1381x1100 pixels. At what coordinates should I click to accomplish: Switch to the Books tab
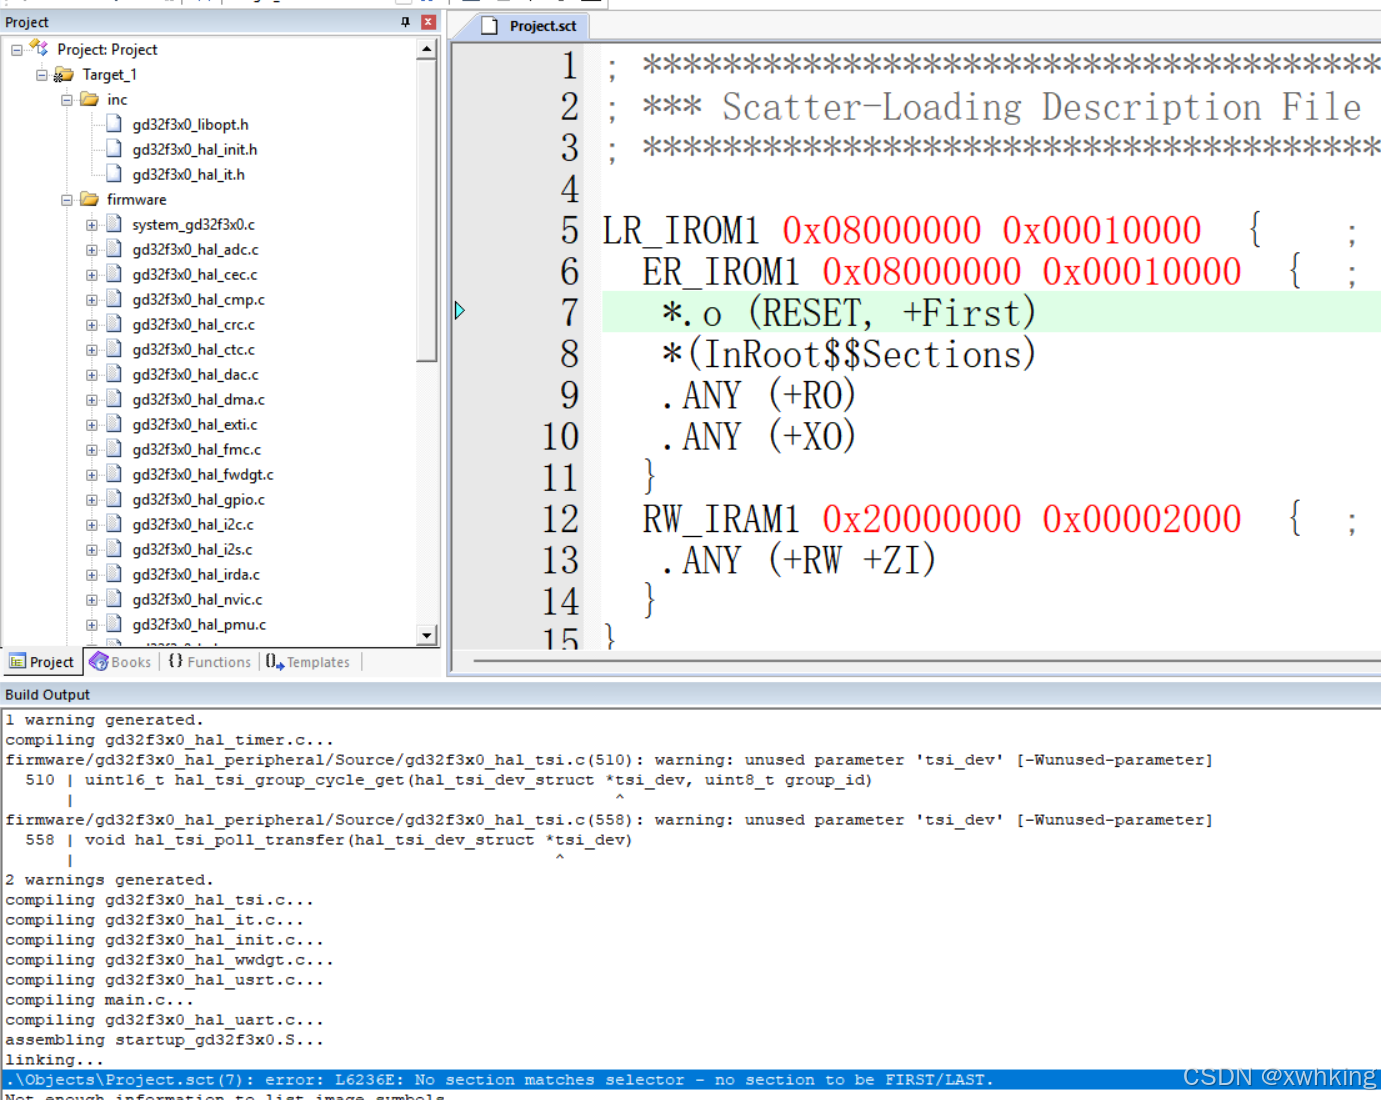120,662
